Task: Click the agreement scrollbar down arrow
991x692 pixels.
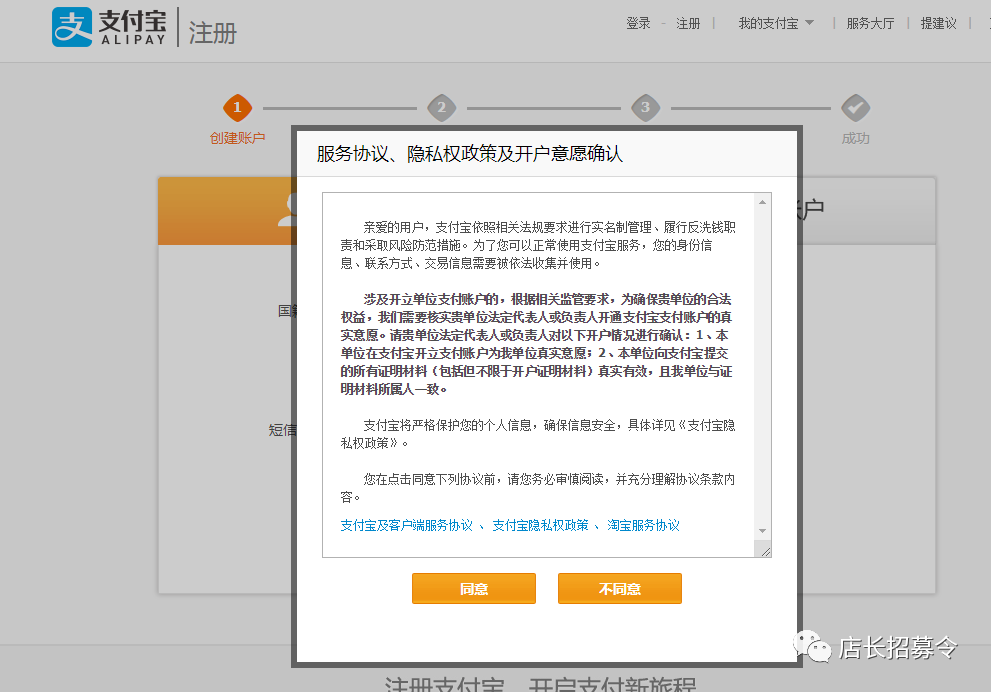Action: [x=762, y=531]
